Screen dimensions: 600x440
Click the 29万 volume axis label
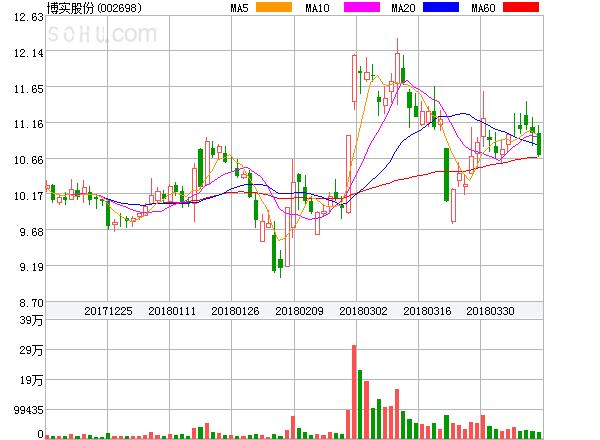click(x=31, y=350)
